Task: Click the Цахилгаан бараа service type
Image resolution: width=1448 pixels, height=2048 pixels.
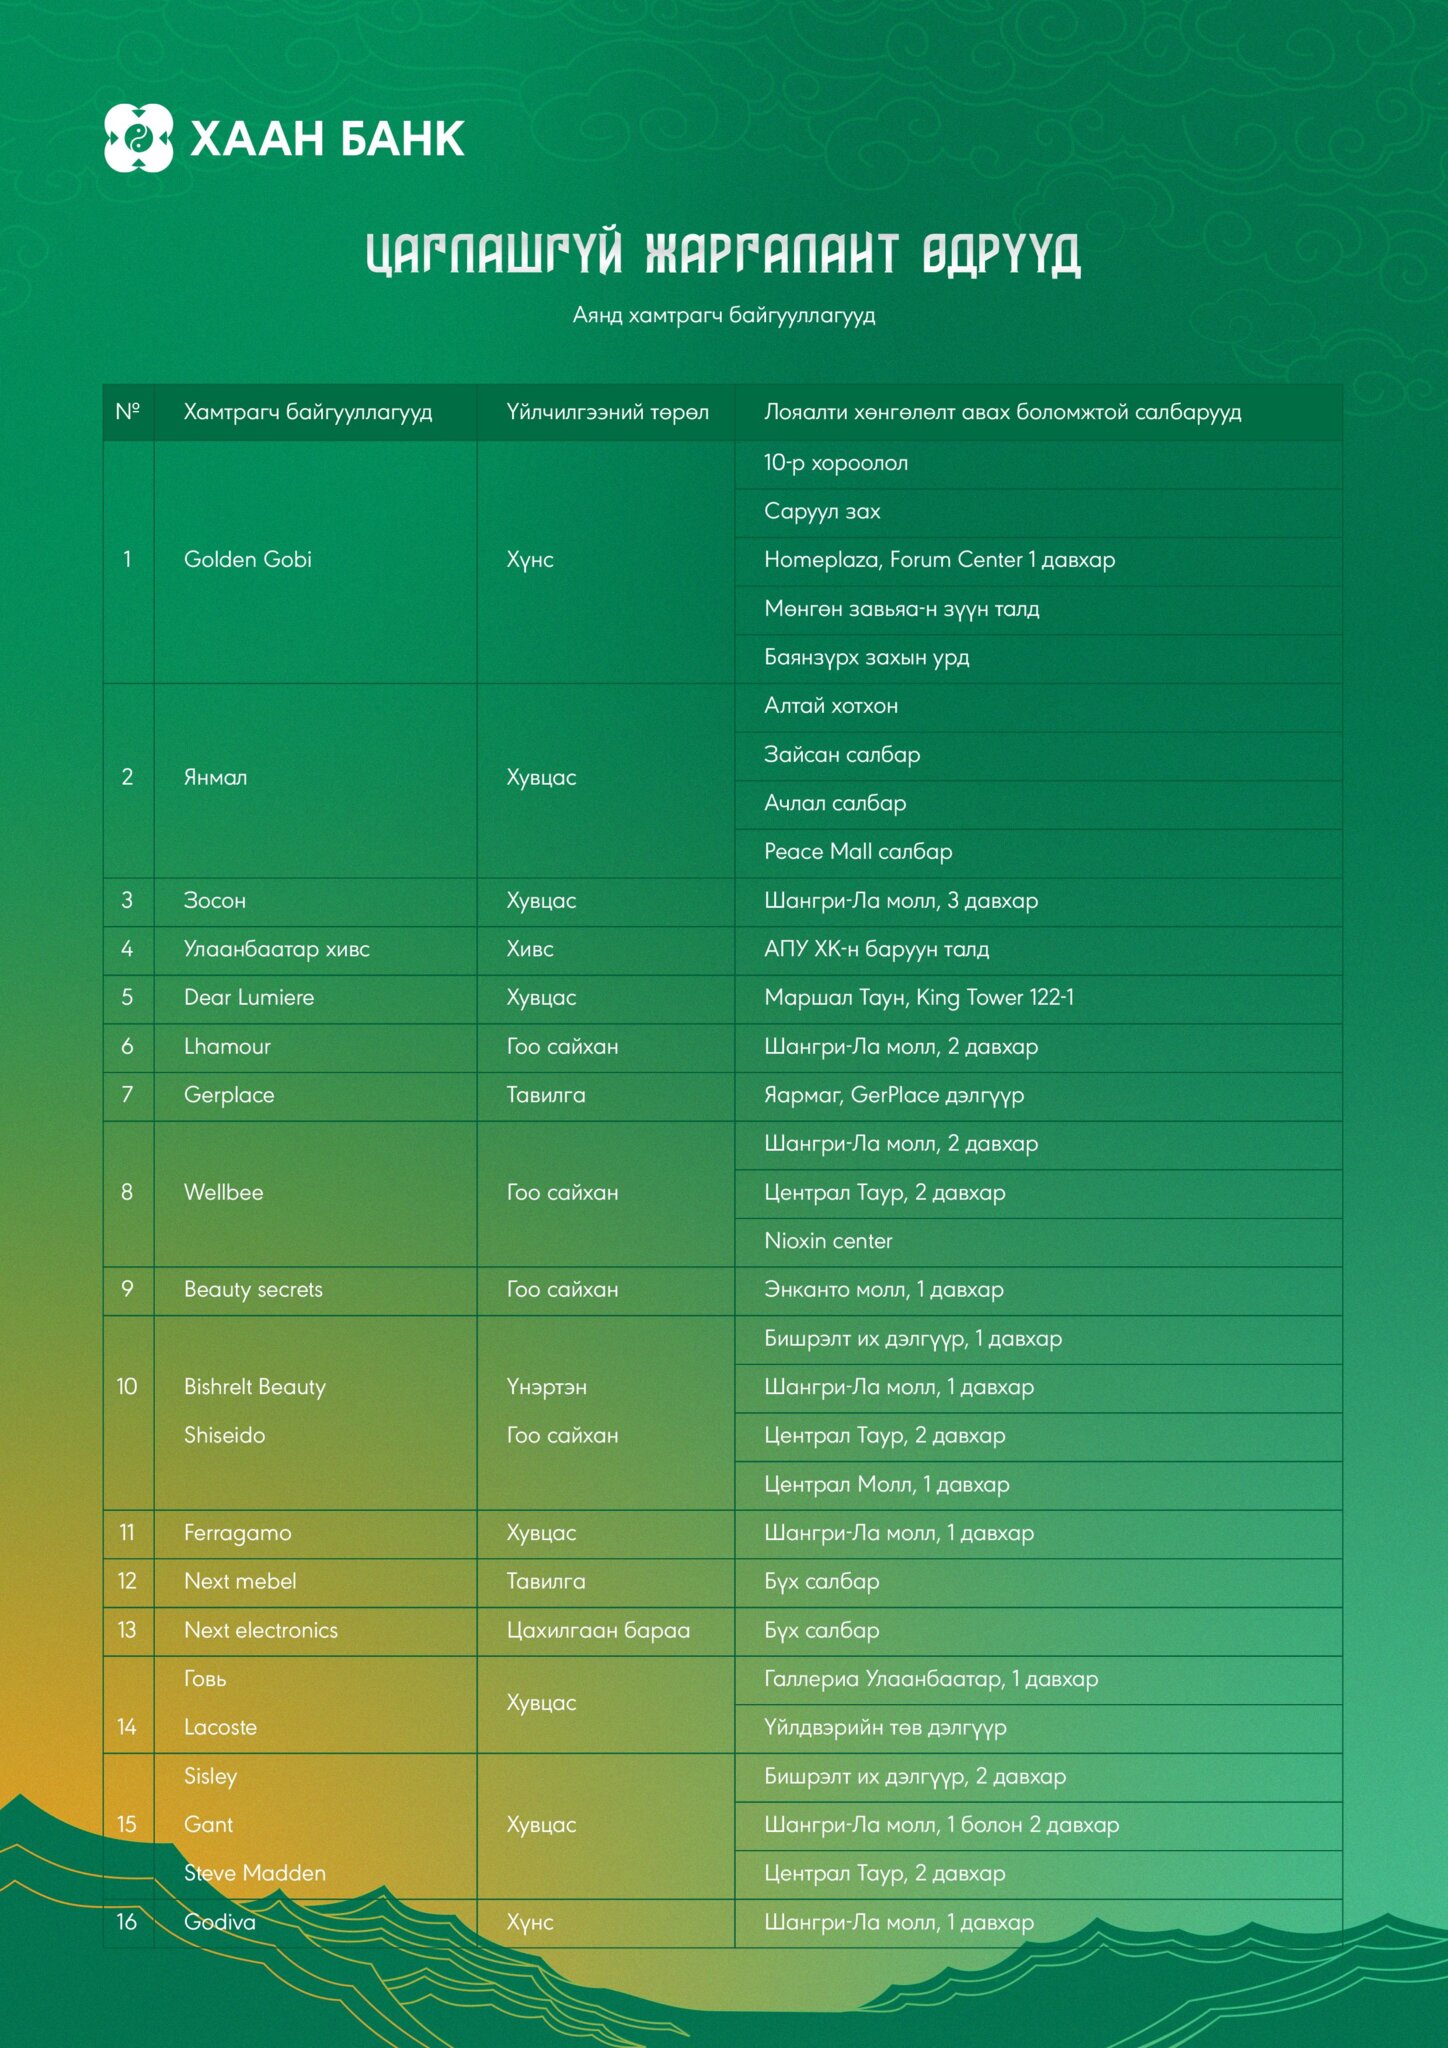Action: 598,1630
